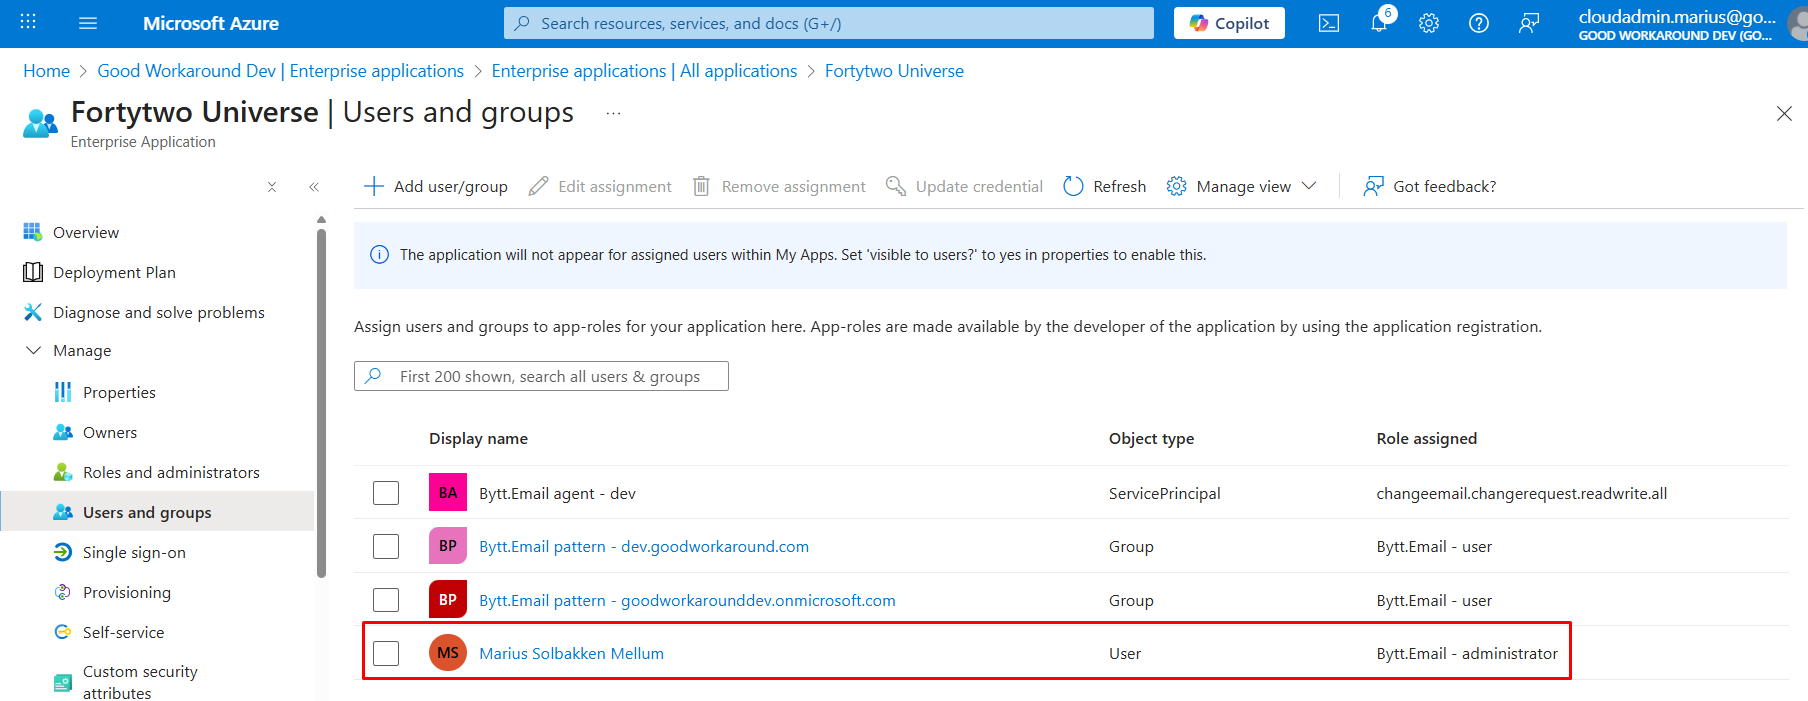This screenshot has height=701, width=1808.
Task: Click the Add user/group plus icon
Action: (x=374, y=186)
